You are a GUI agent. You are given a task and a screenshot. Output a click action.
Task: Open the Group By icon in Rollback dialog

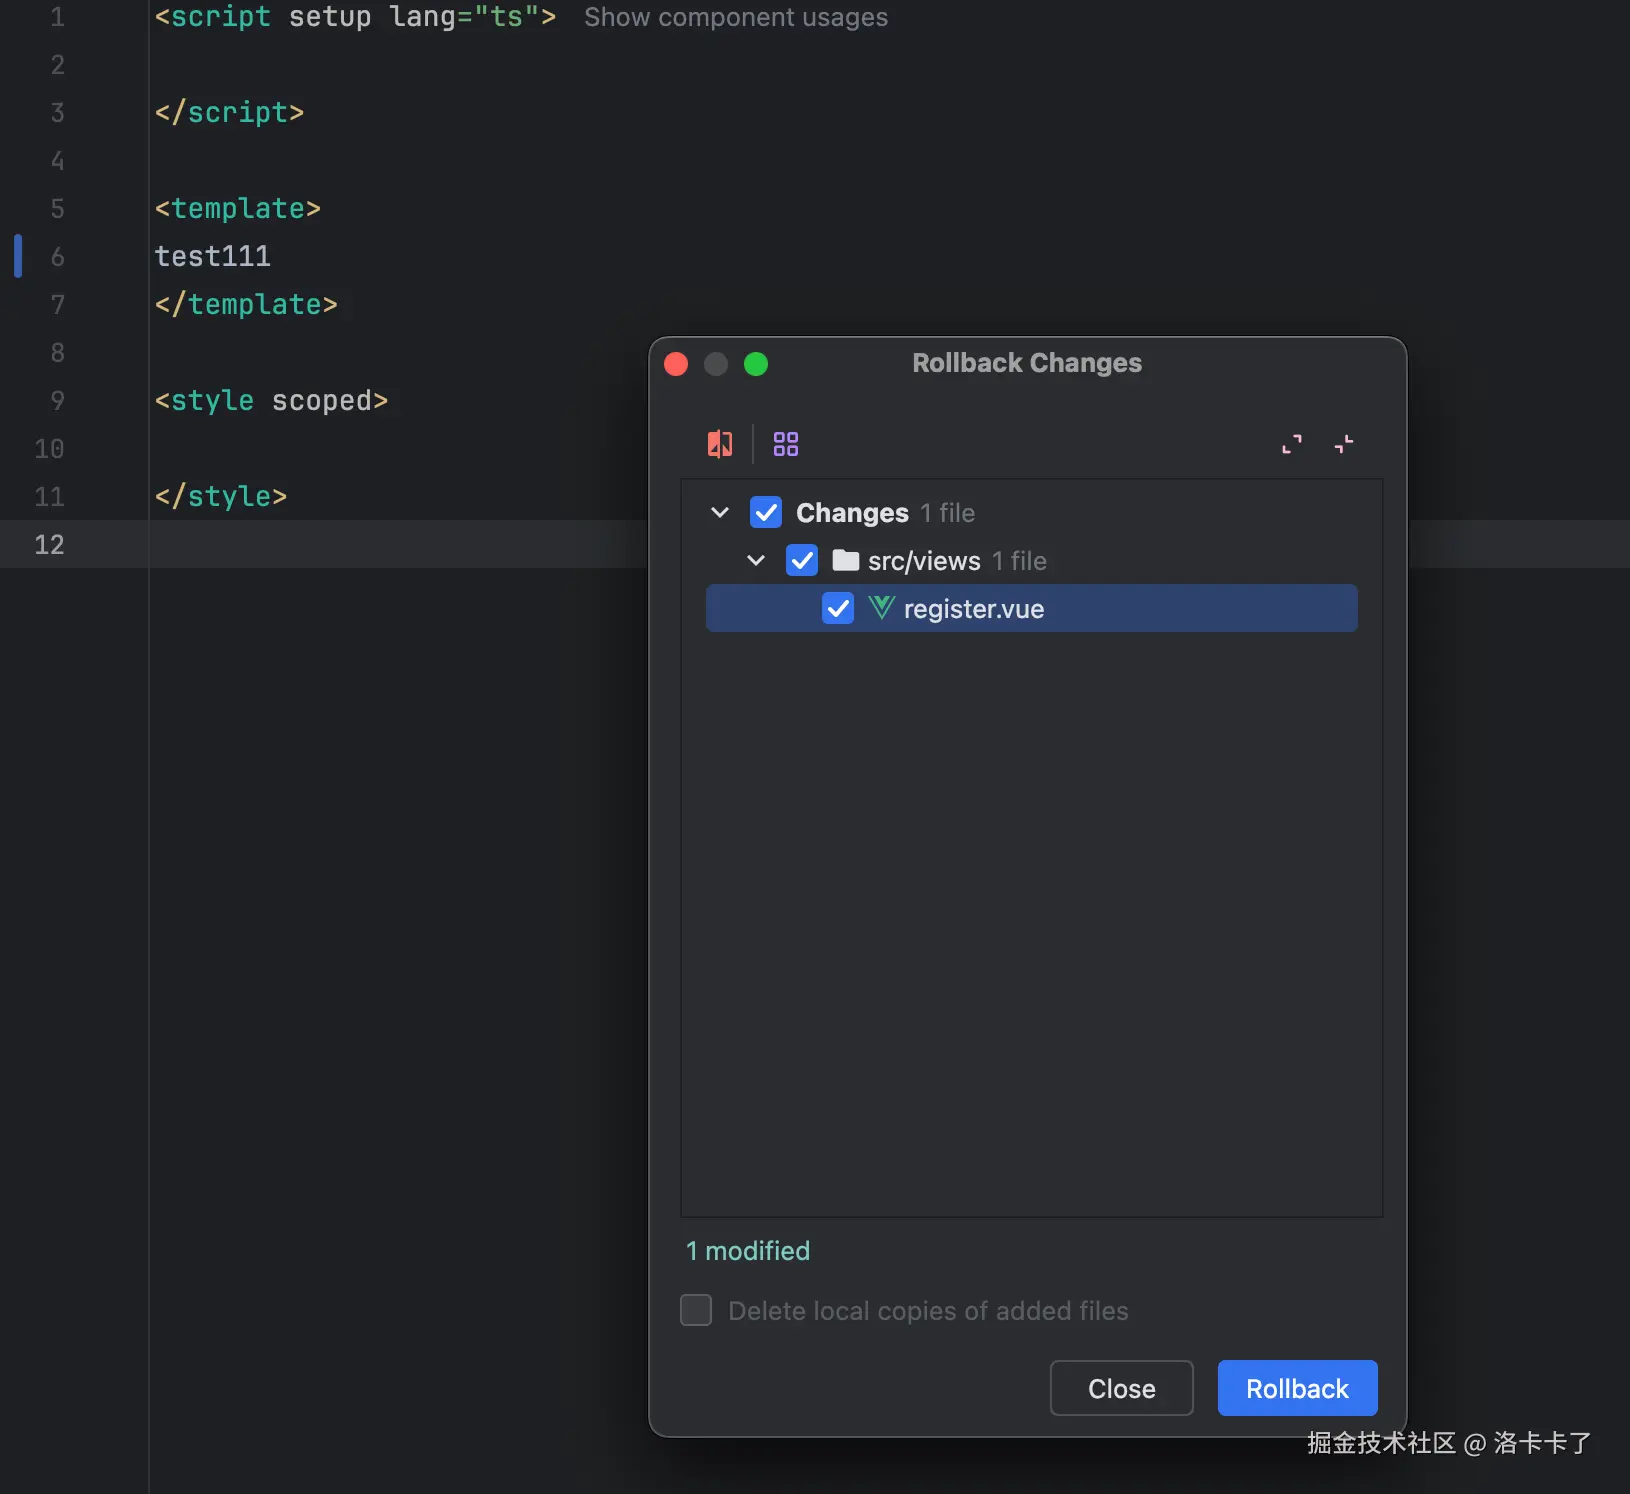[786, 444]
